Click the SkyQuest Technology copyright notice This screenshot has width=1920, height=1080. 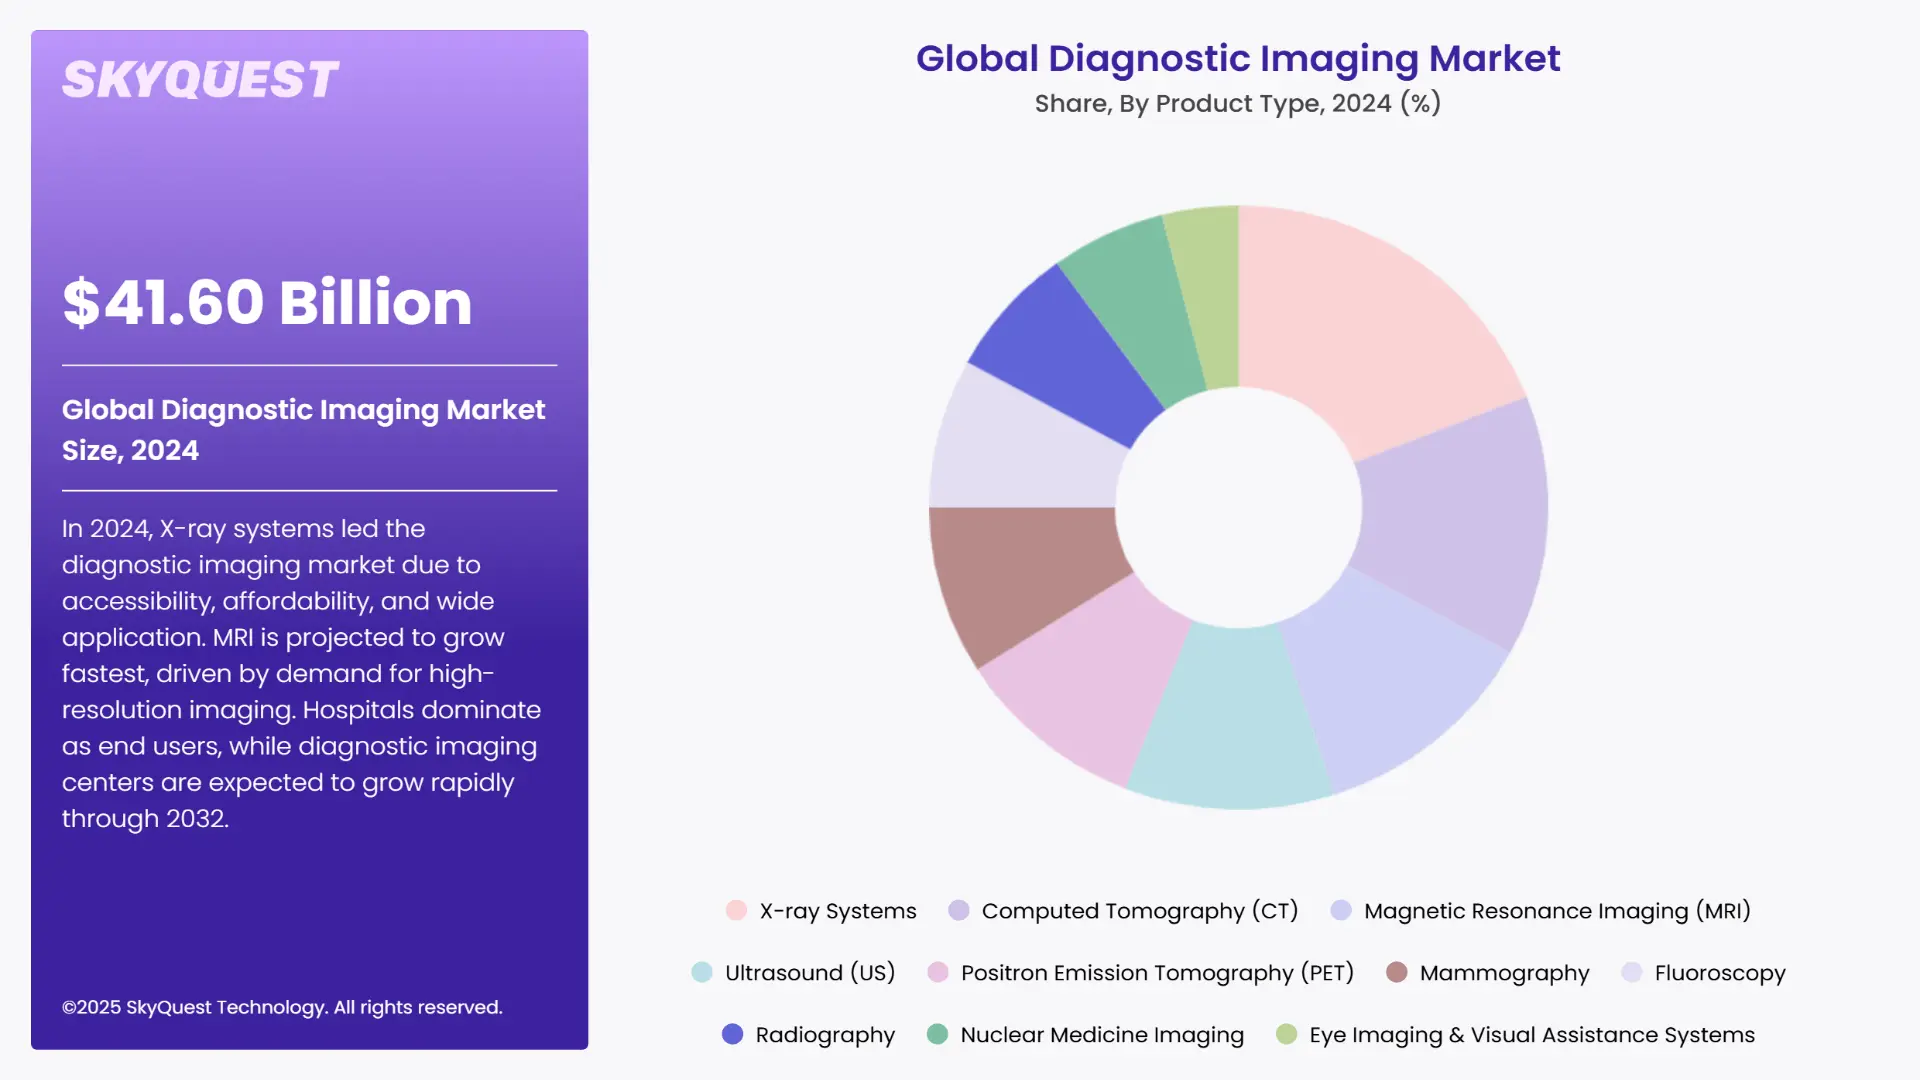283,1007
